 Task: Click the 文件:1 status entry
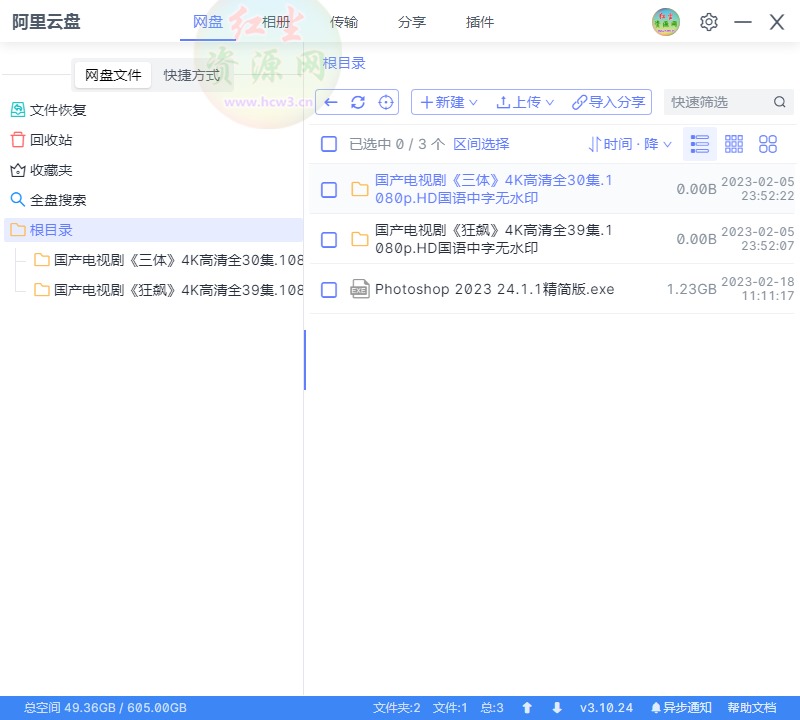450,708
